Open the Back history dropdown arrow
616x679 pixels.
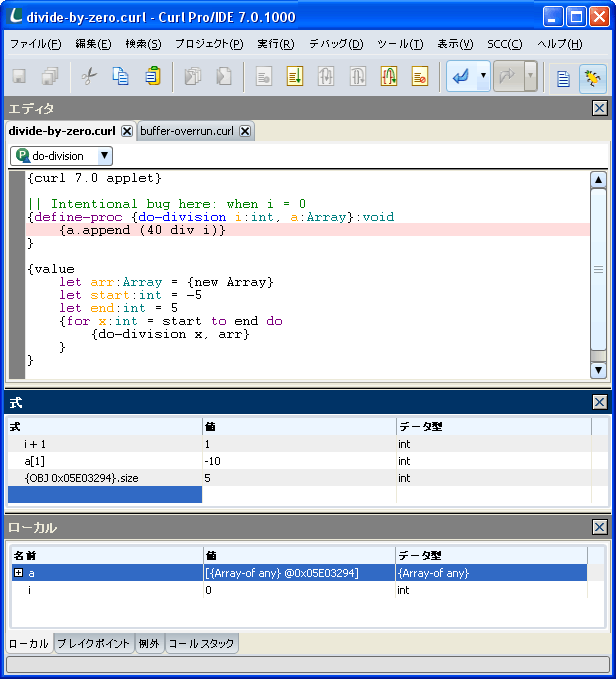pos(483,76)
